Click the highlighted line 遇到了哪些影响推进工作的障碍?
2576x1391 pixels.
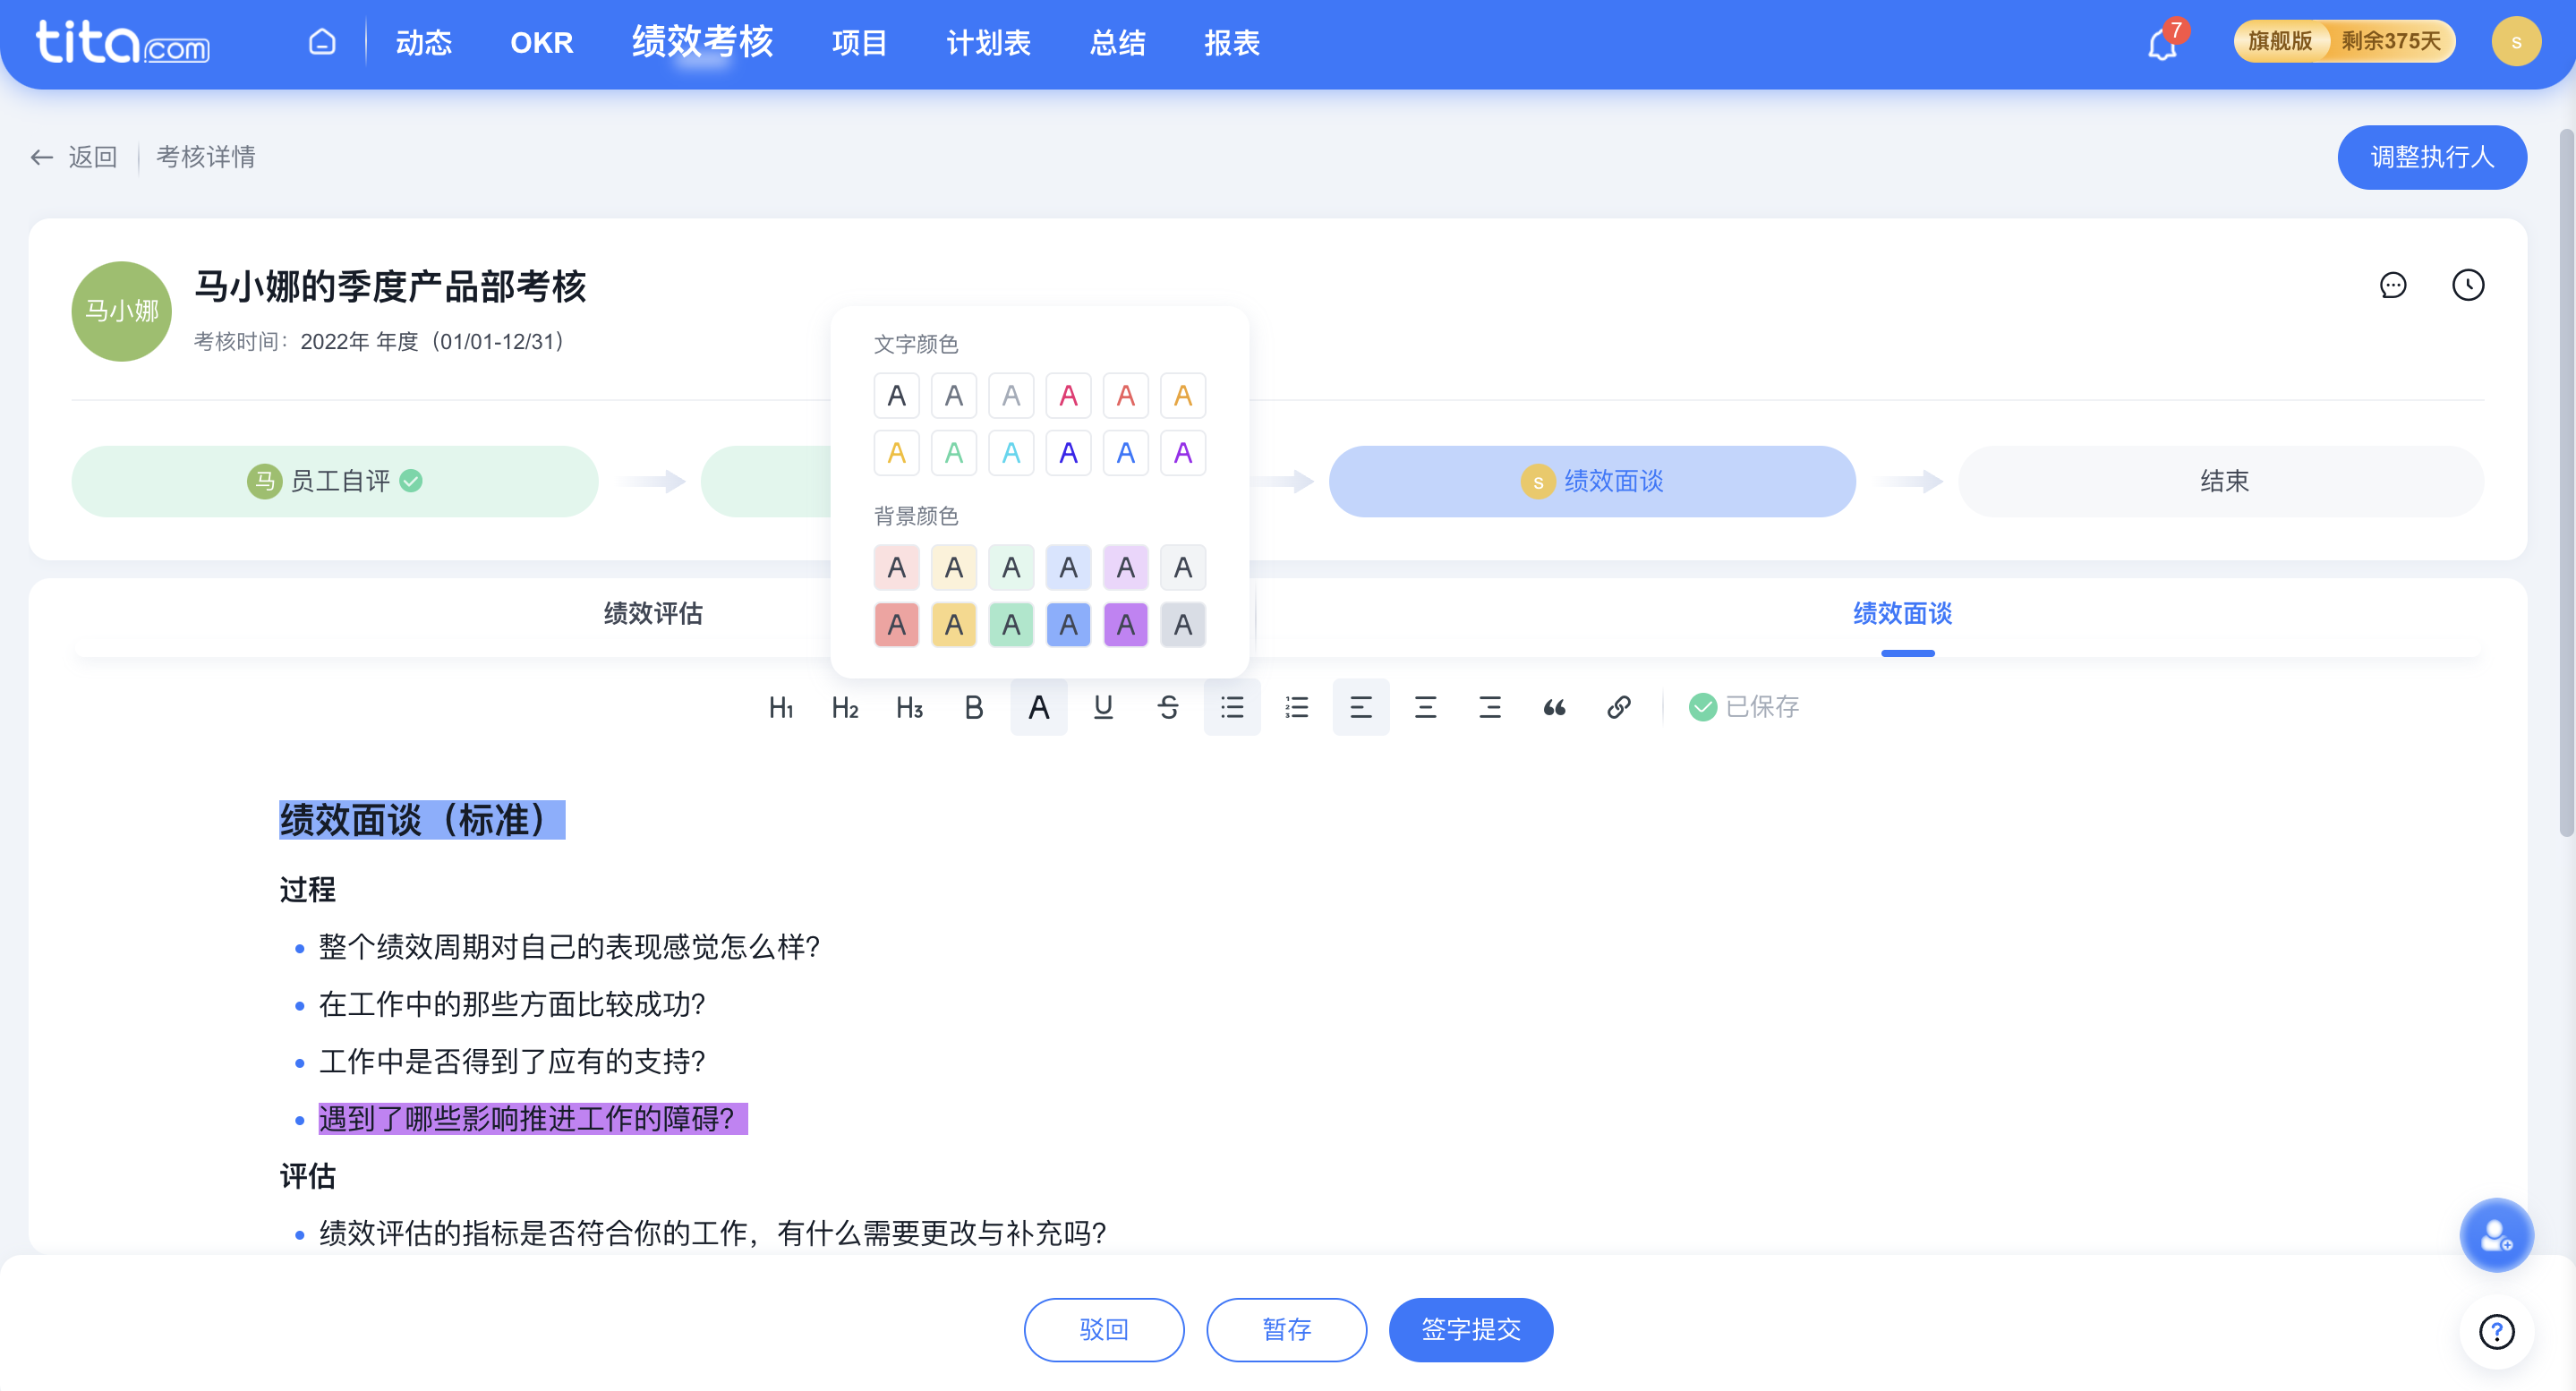532,1119
